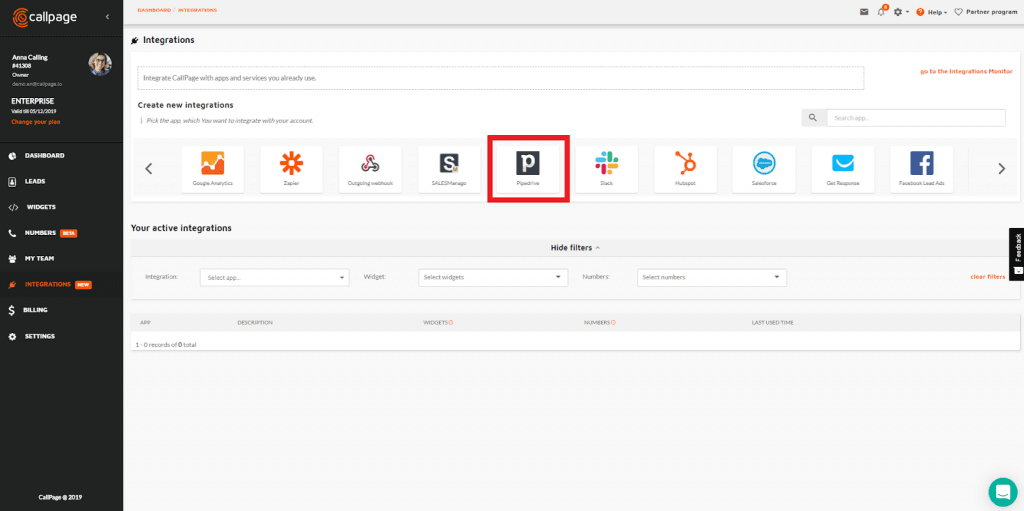This screenshot has height=511, width=1024.
Task: Show previous integrations with left arrow
Action: click(148, 169)
